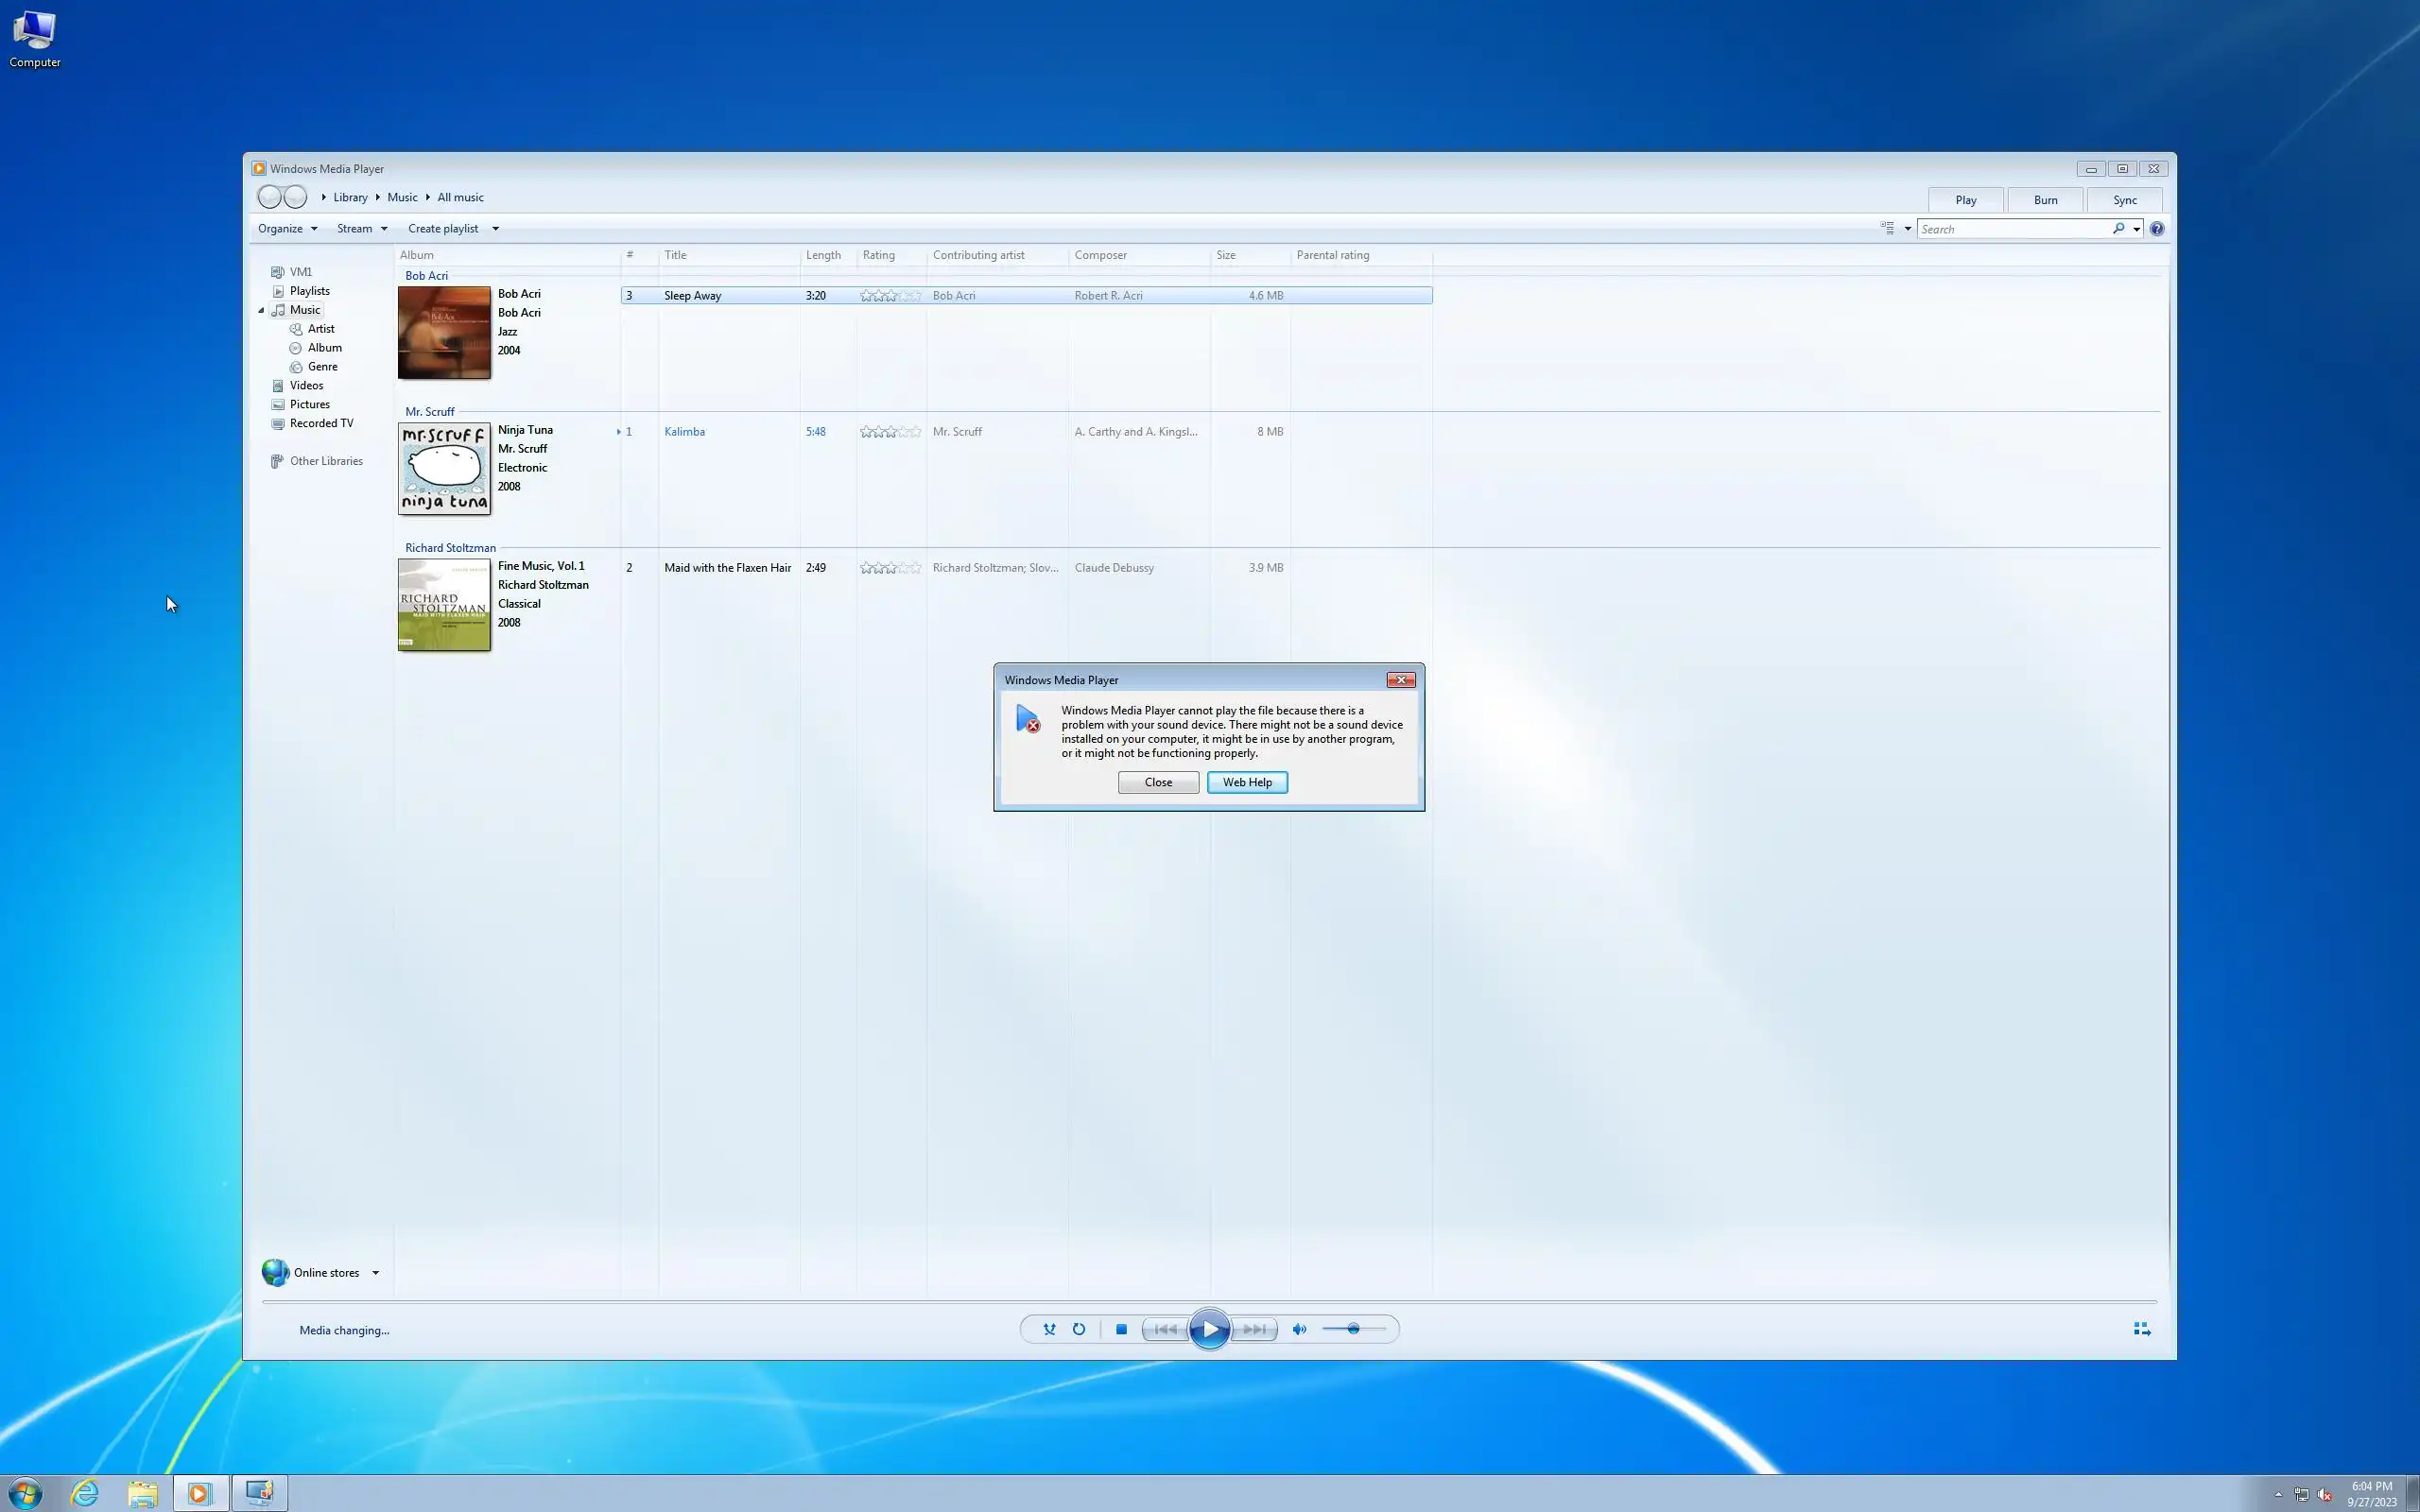Switch to Now Playing mode icon
Image resolution: width=2420 pixels, height=1512 pixels.
click(2141, 1329)
